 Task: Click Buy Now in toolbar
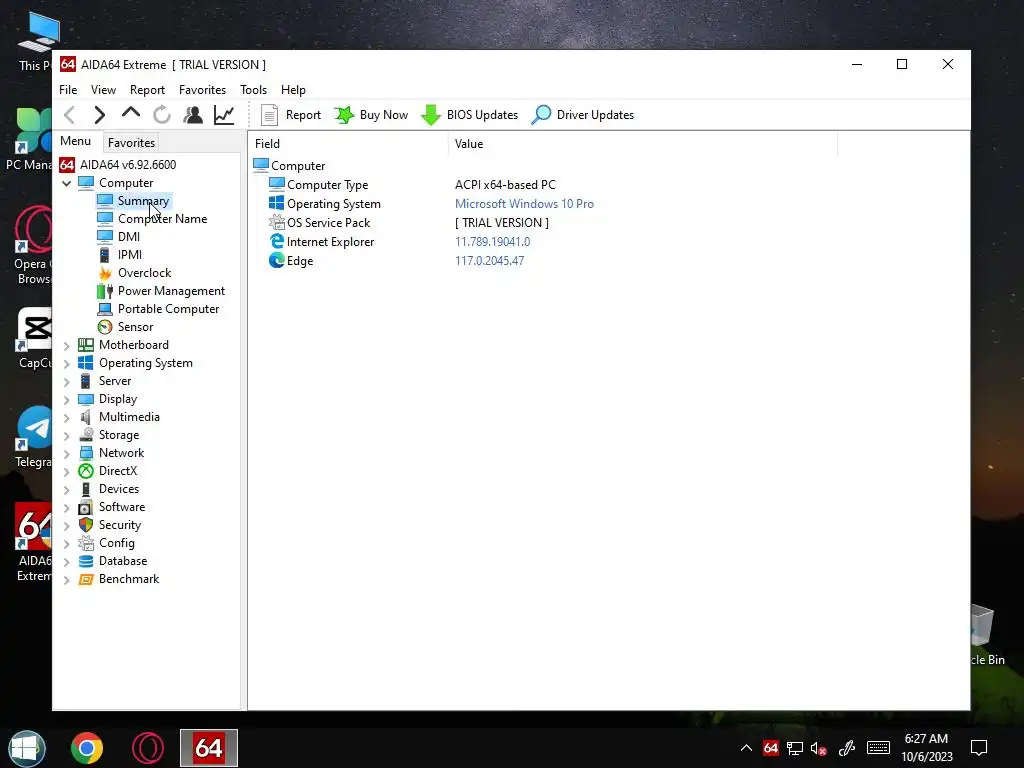pos(372,115)
